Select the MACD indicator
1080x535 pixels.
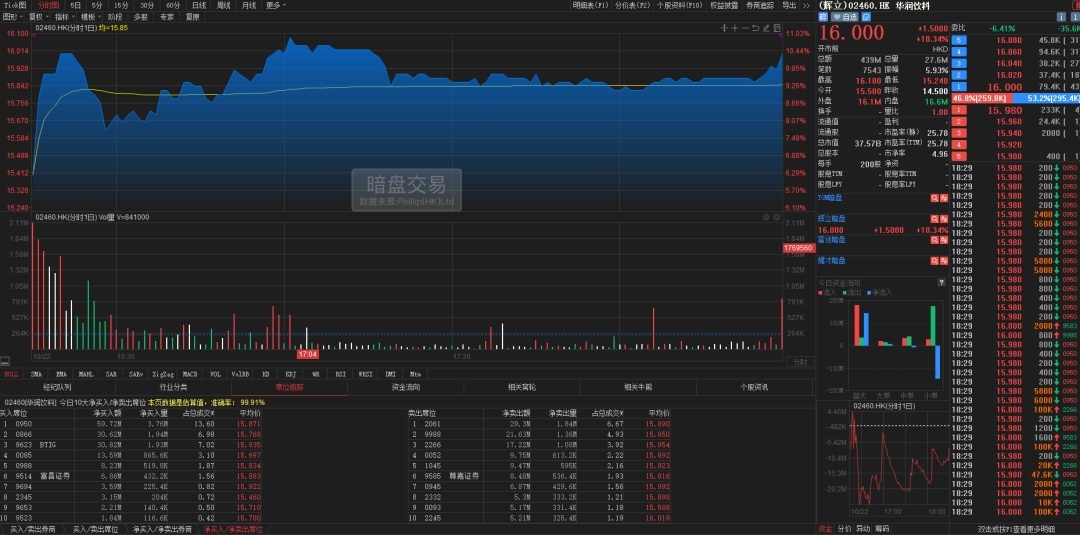(190, 373)
